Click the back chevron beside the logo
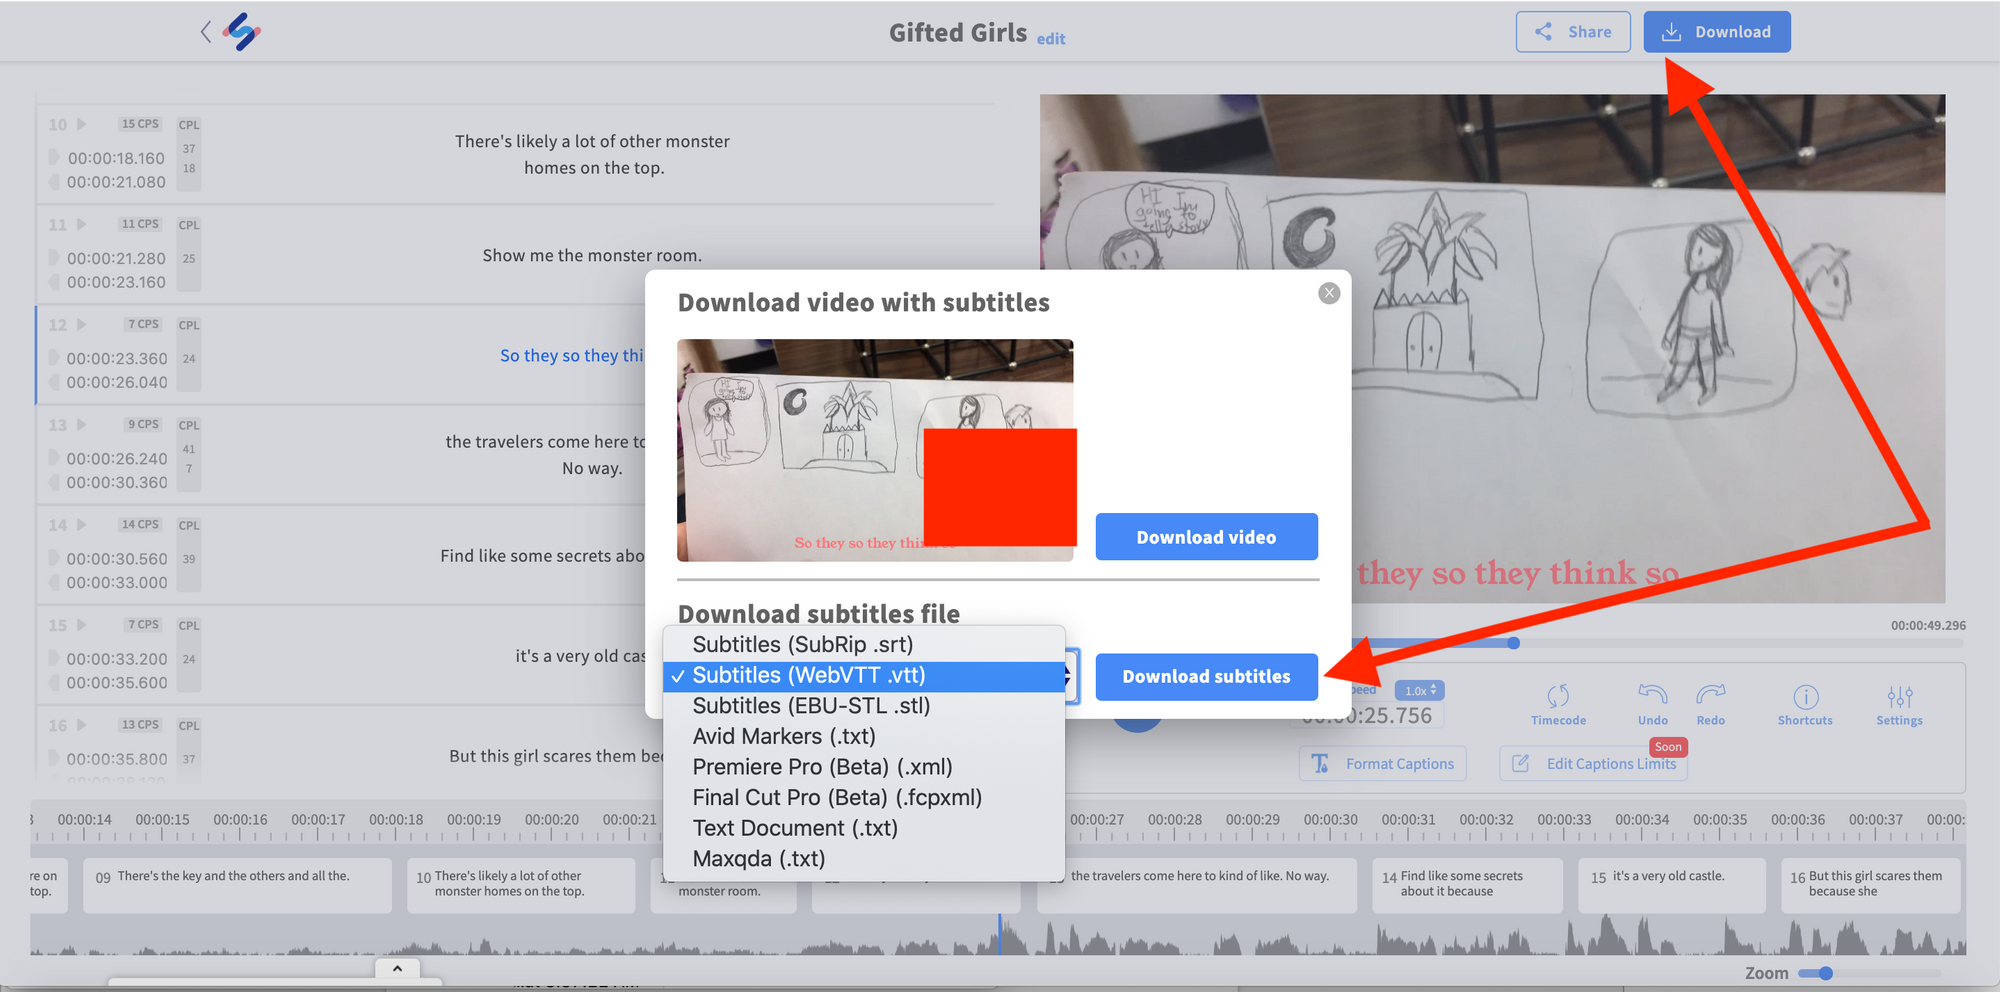 [x=206, y=32]
